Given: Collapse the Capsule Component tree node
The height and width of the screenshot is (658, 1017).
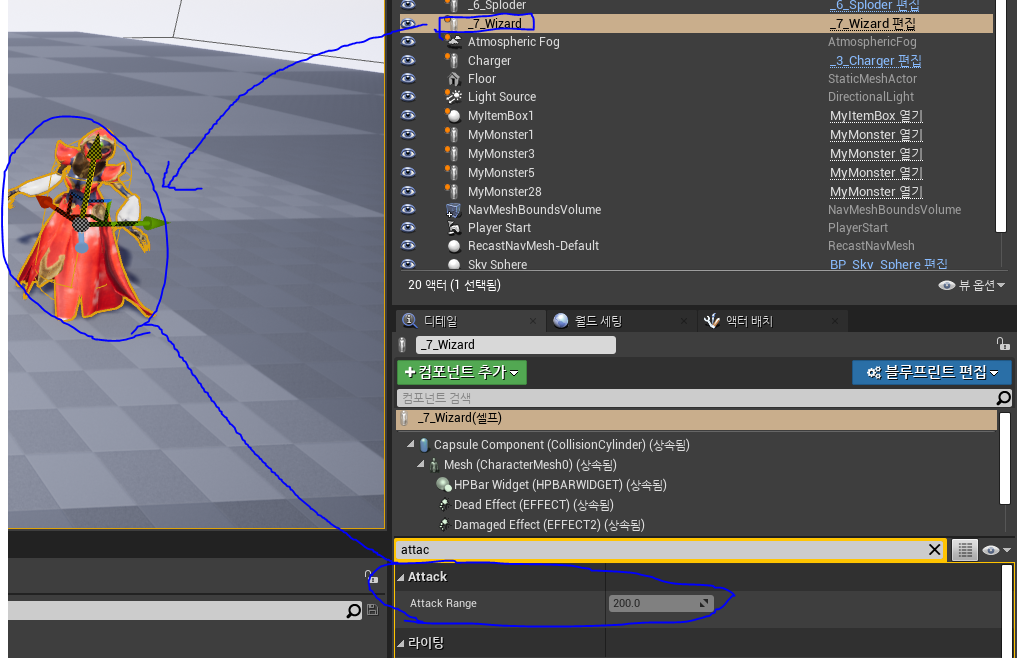Looking at the screenshot, I should pyautogui.click(x=411, y=445).
